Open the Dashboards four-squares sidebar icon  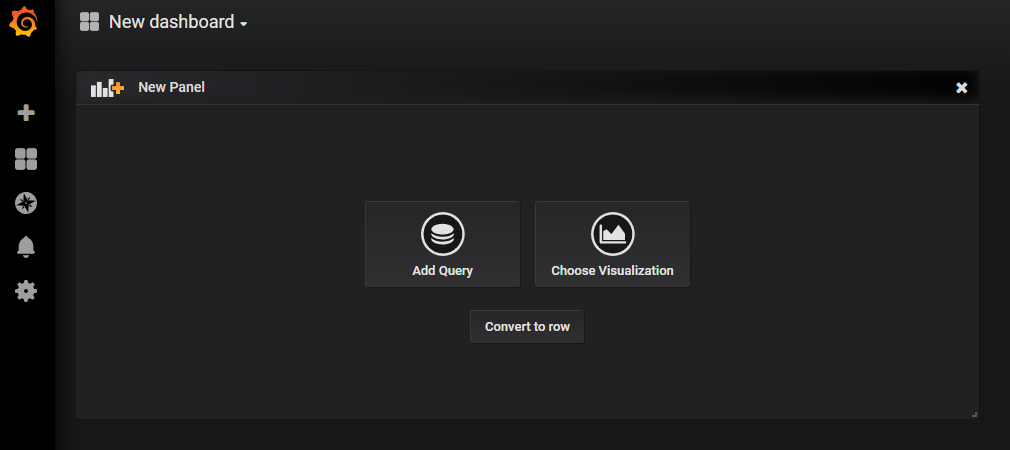(26, 158)
